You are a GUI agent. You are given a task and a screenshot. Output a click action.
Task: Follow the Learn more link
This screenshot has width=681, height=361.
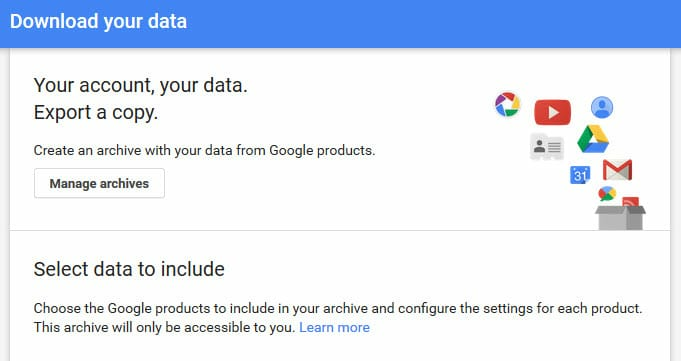(334, 327)
